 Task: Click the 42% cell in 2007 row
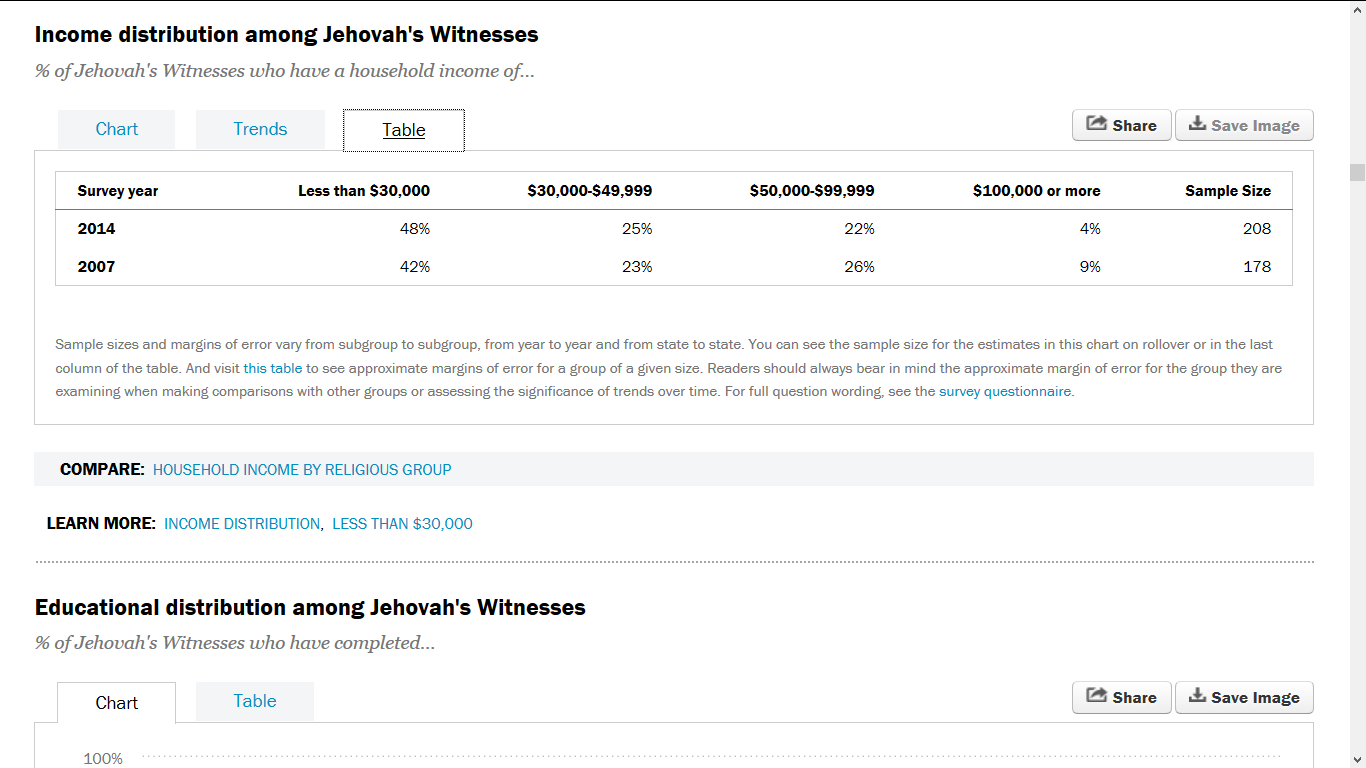pos(415,267)
